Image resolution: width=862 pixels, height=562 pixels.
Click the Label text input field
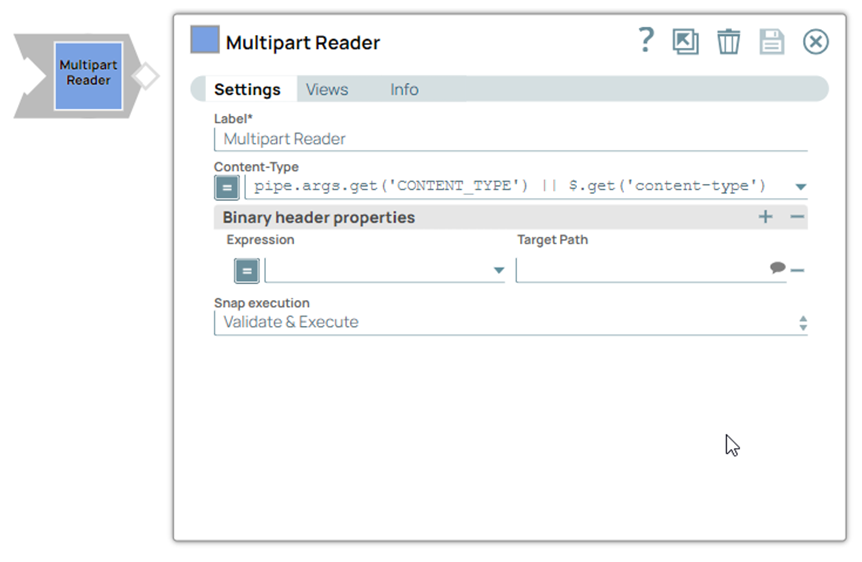click(510, 140)
